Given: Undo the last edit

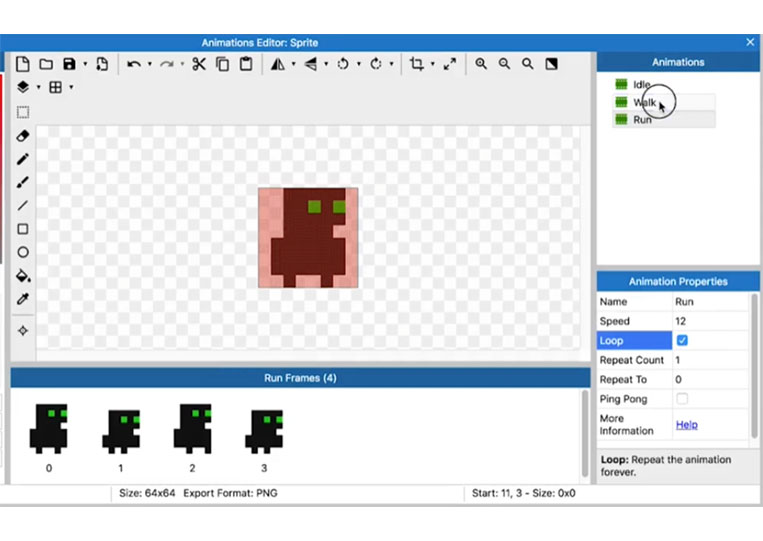Looking at the screenshot, I should click(134, 64).
